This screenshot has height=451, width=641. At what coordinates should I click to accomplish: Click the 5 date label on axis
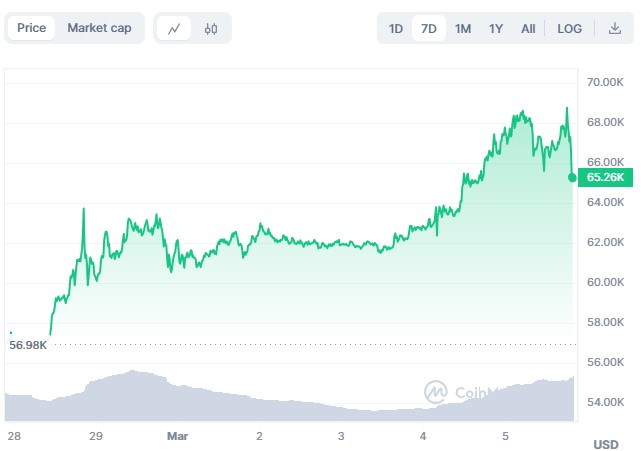(506, 436)
